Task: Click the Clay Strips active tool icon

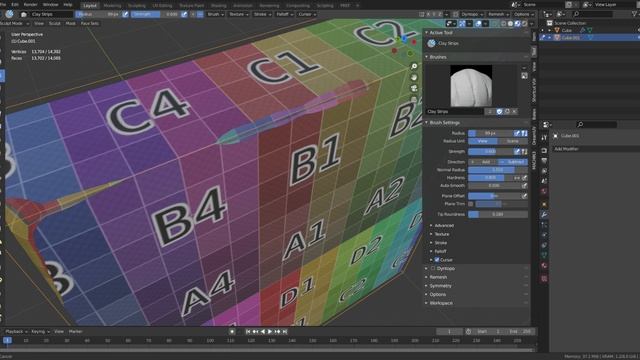Action: coord(431,43)
